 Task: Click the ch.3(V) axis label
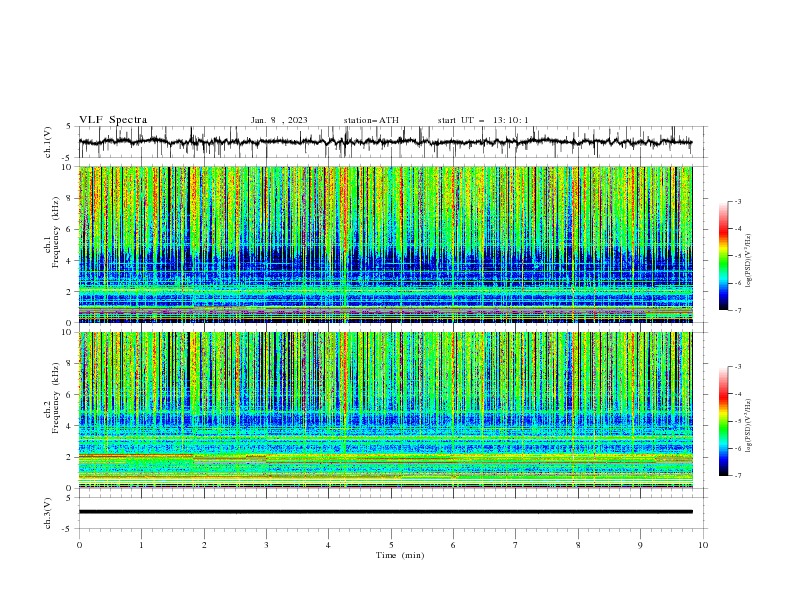48,513
